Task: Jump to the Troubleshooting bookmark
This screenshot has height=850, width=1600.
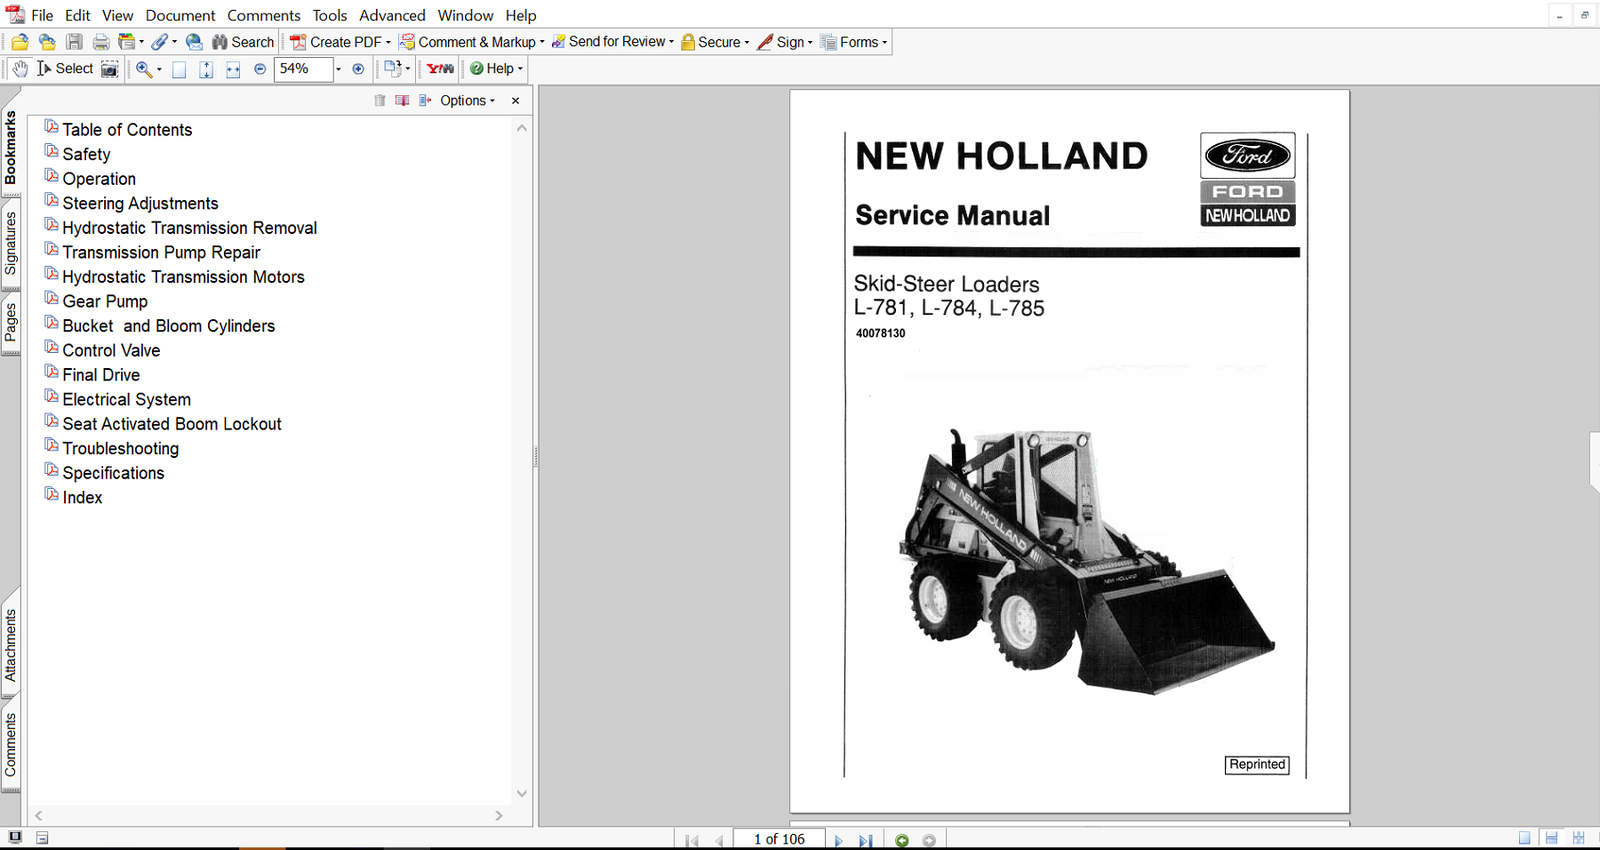Action: pos(120,449)
